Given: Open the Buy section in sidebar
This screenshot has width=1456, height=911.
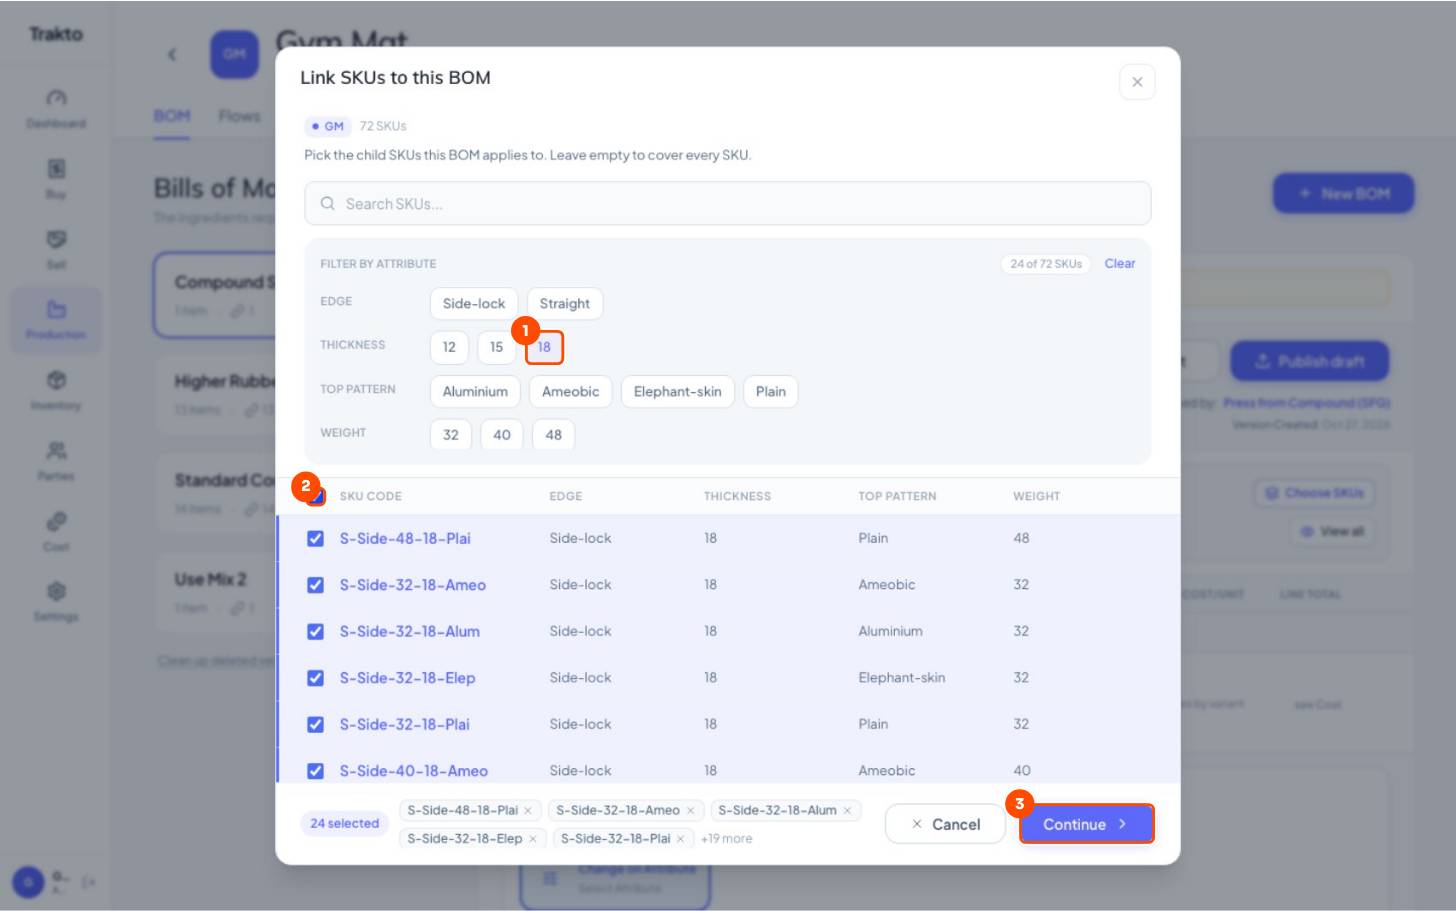Looking at the screenshot, I should [56, 179].
